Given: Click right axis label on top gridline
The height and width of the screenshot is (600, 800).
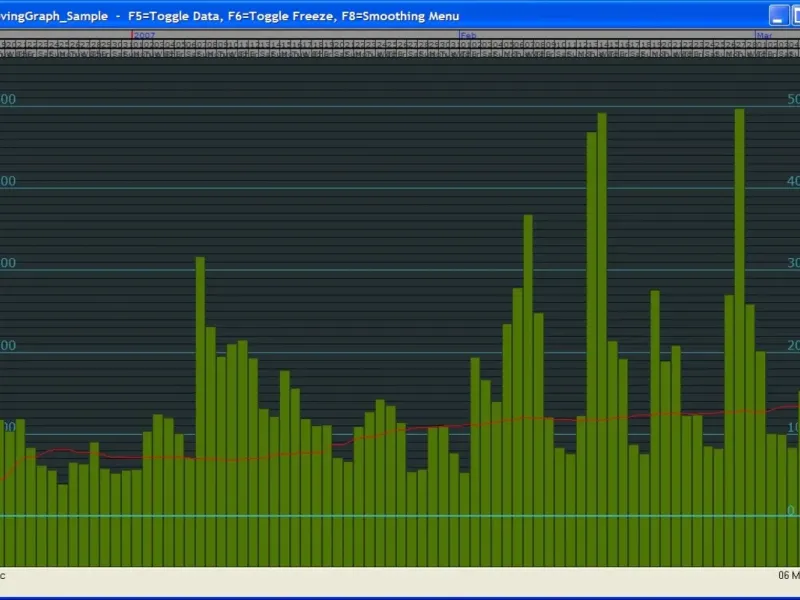Looking at the screenshot, I should (793, 99).
